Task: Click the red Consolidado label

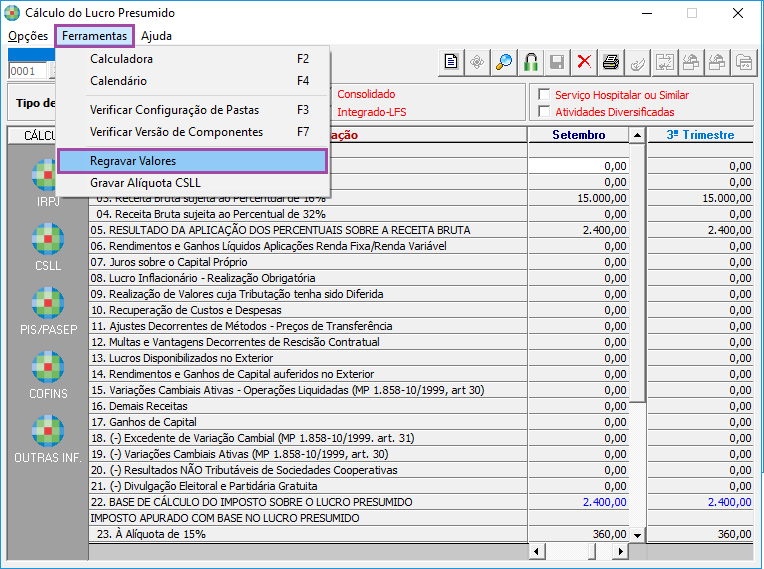Action: [366, 94]
